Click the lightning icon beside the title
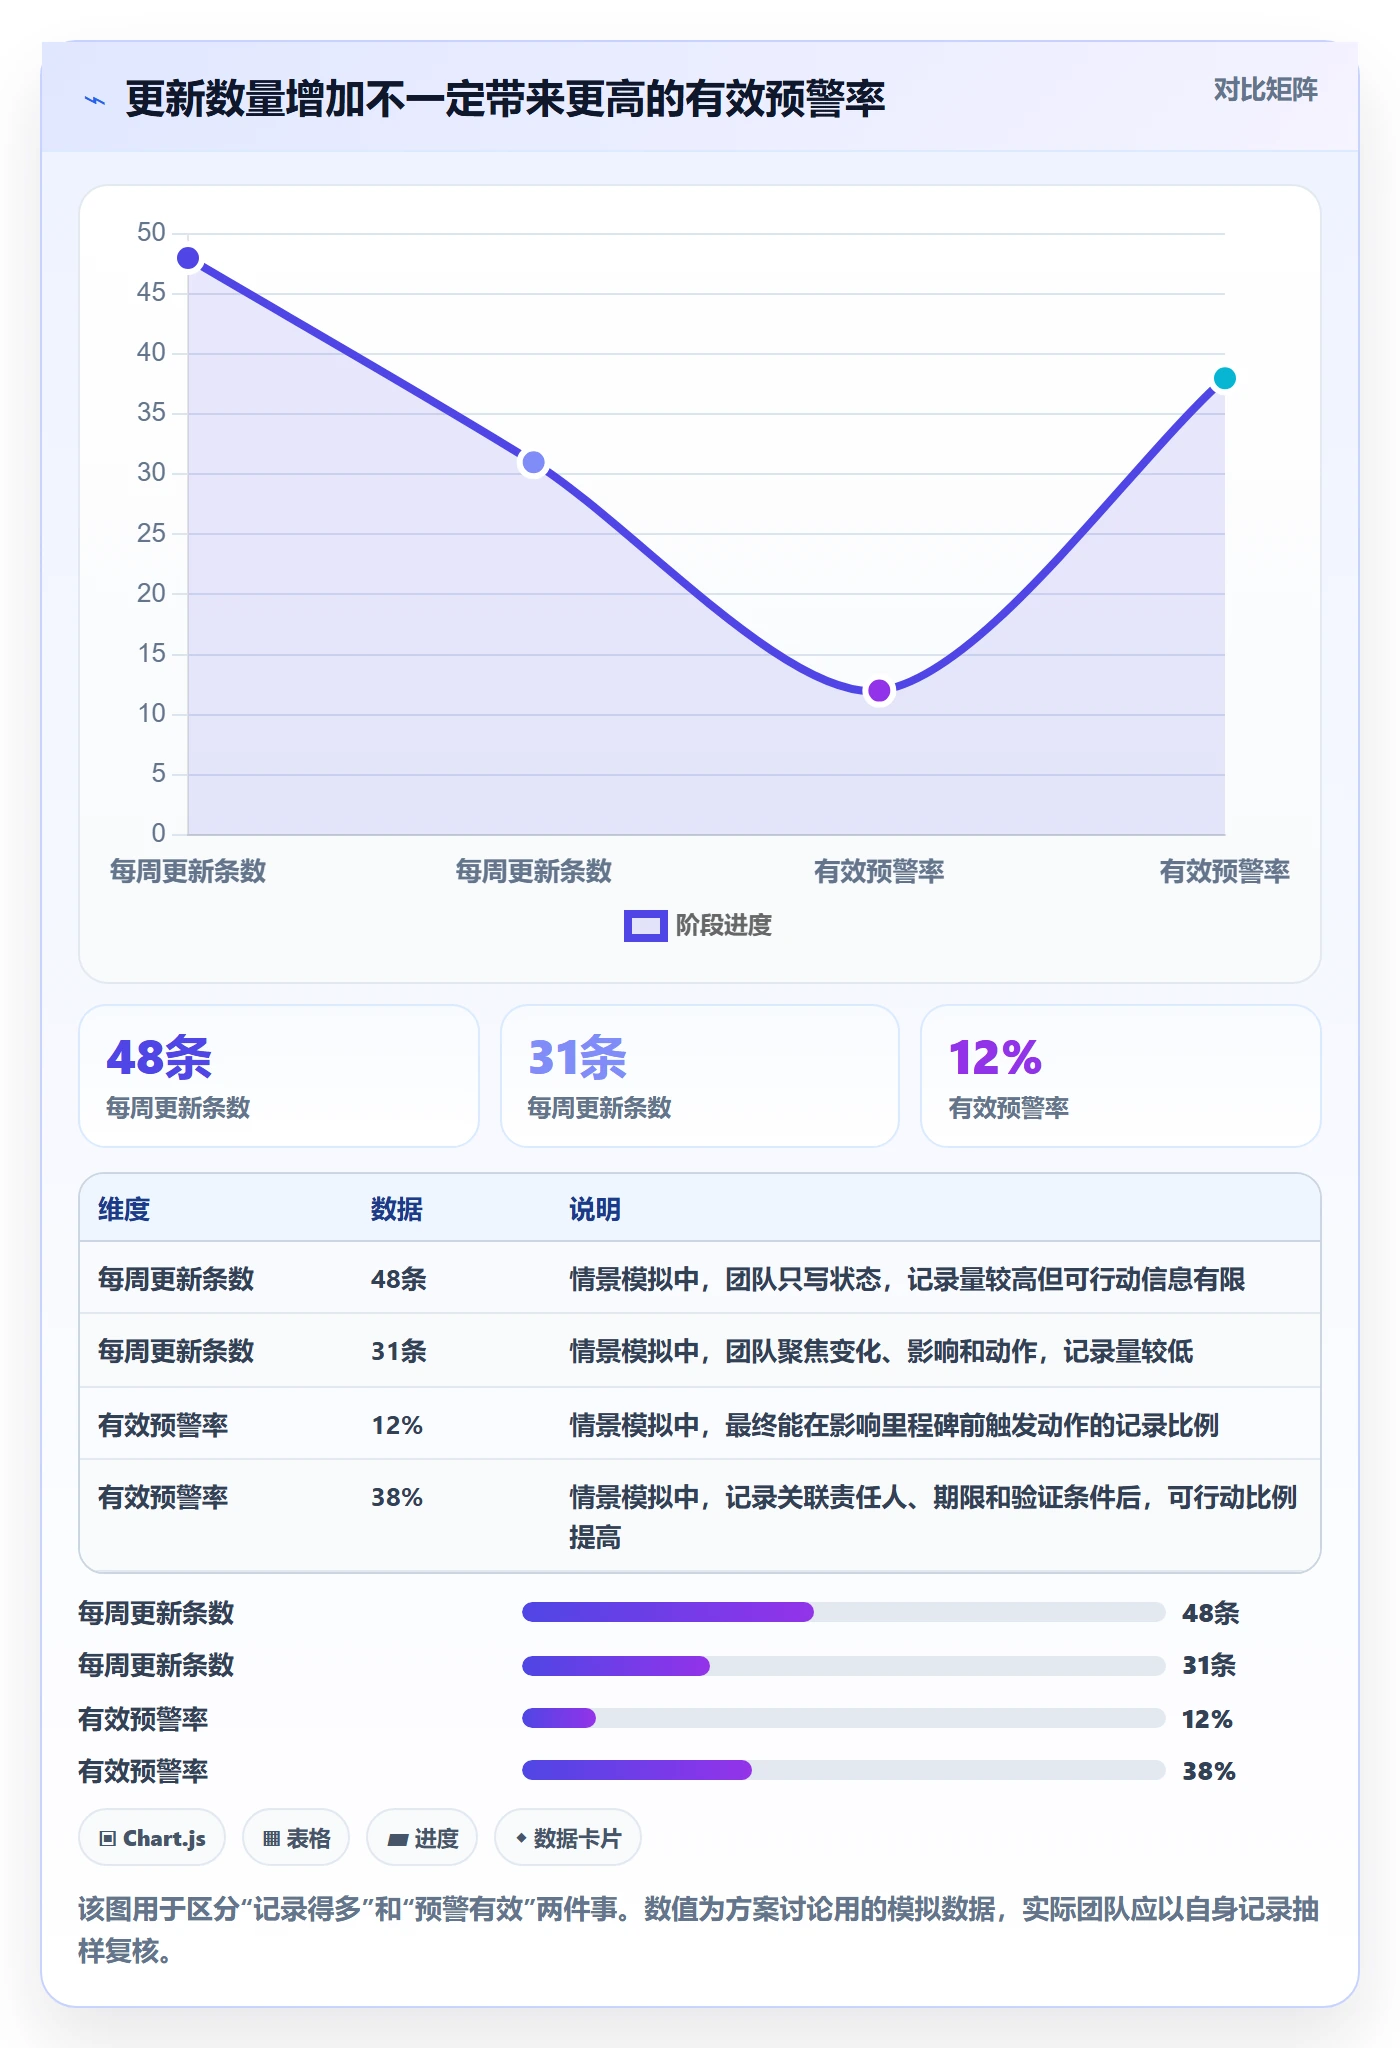The image size is (1400, 2048). 95,100
